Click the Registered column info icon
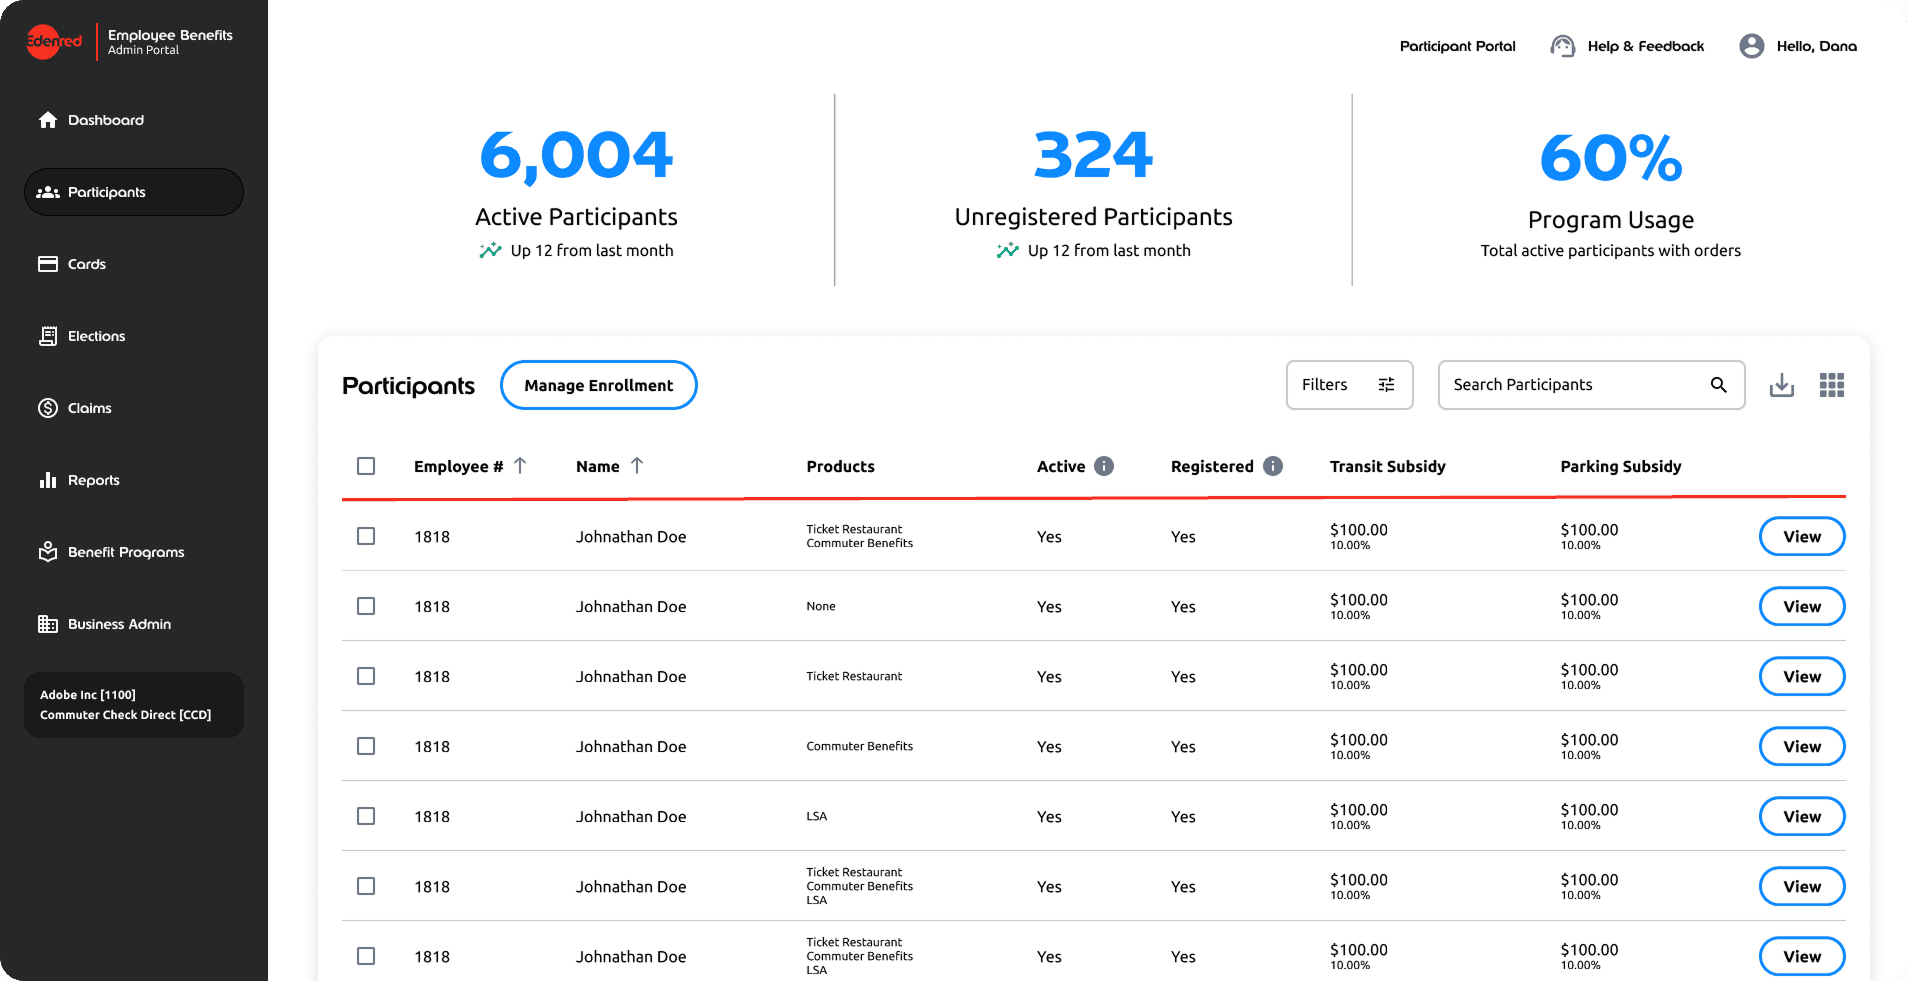This screenshot has height=981, width=1907. pyautogui.click(x=1273, y=466)
